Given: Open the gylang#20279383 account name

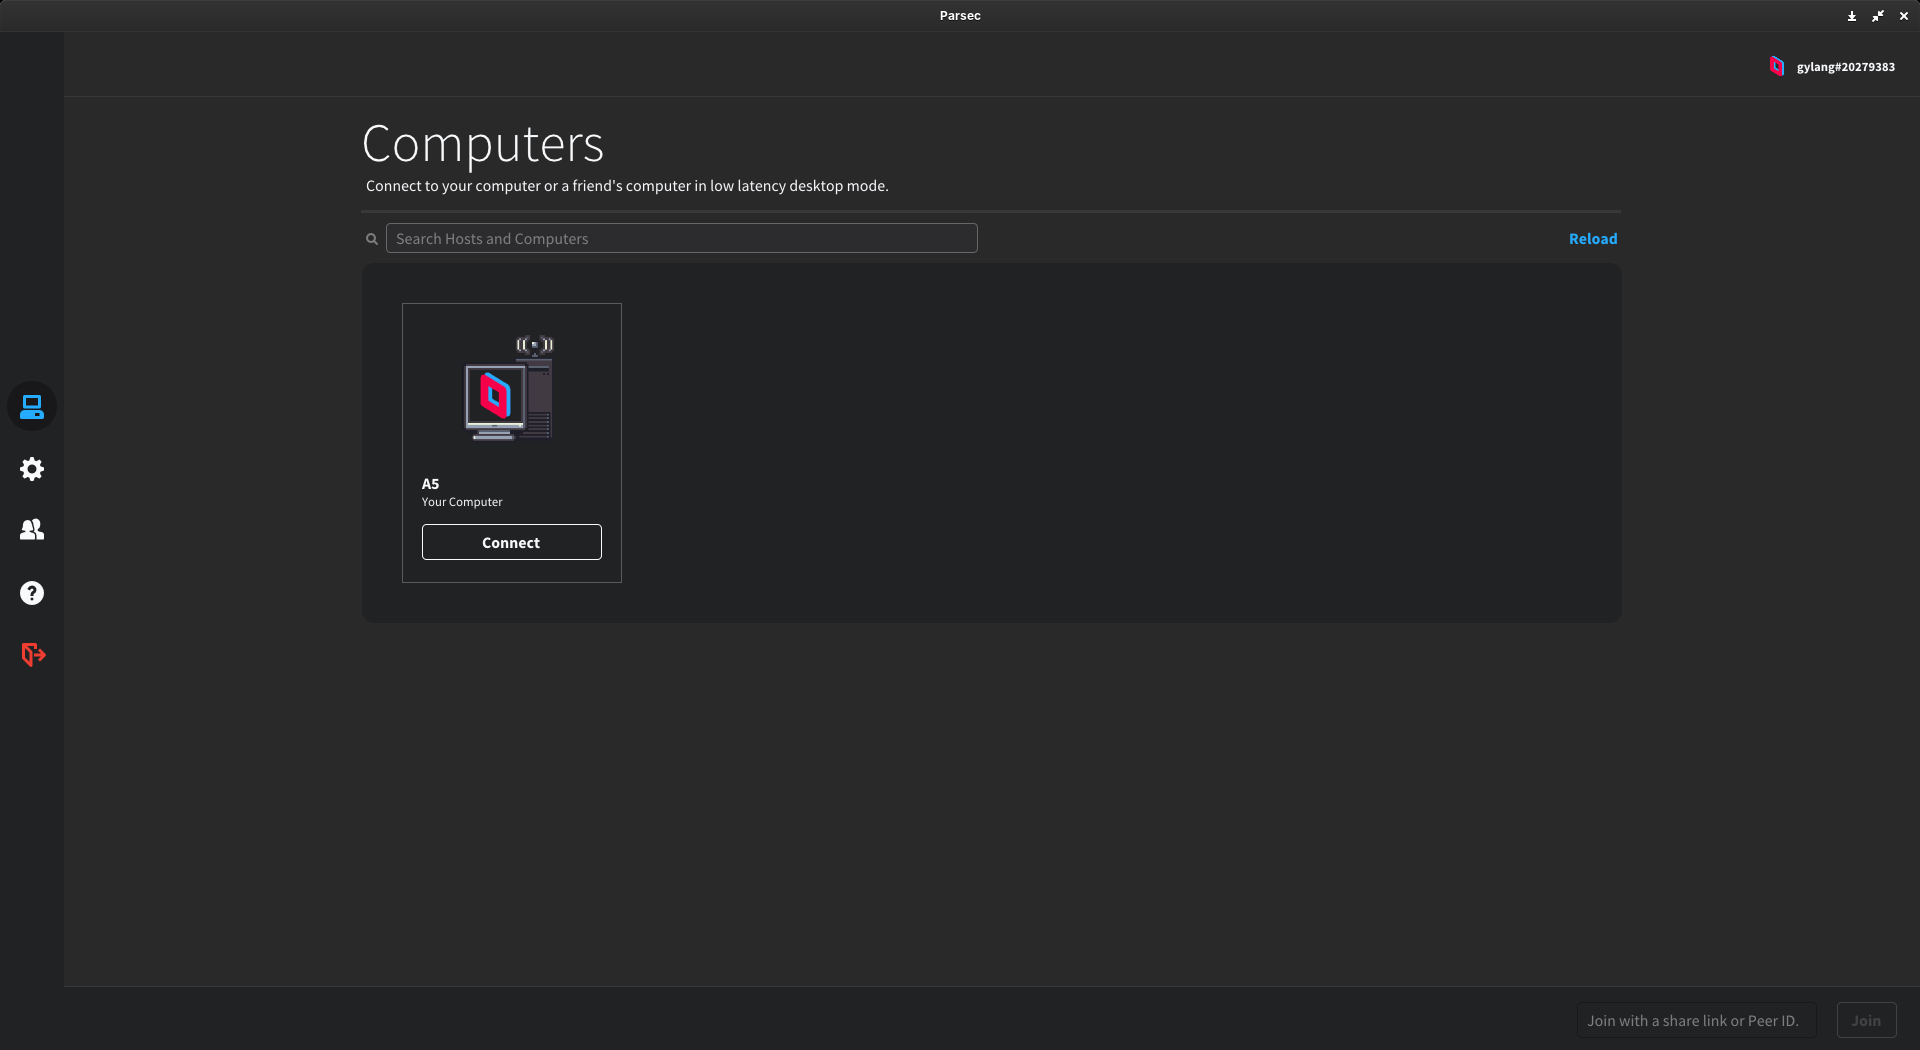Looking at the screenshot, I should 1846,67.
